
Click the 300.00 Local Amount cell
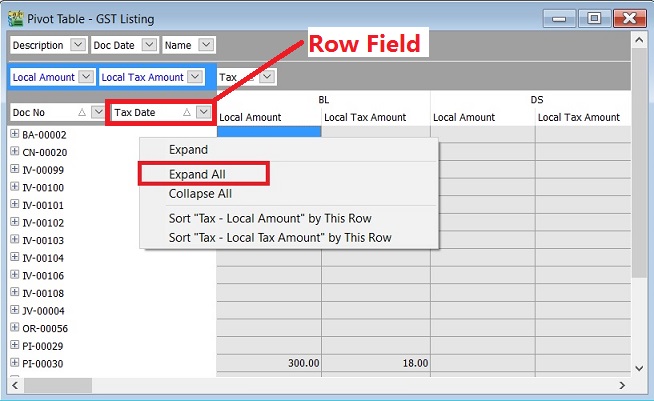tap(268, 363)
